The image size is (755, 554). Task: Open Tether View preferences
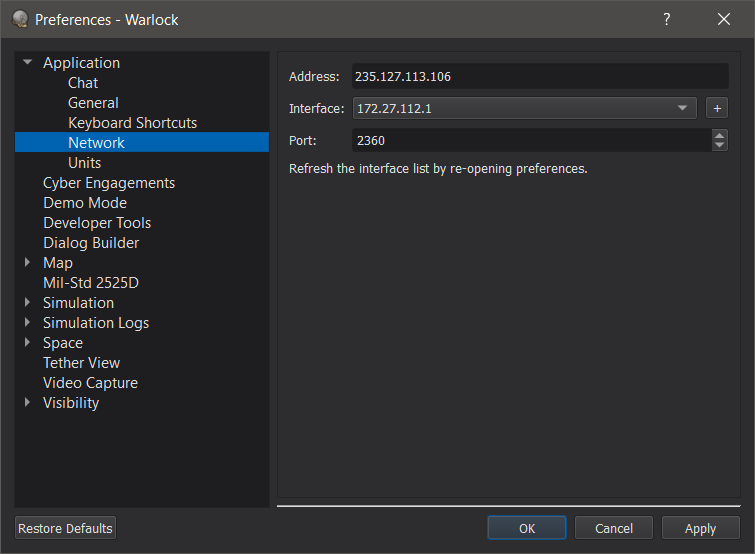click(x=81, y=362)
